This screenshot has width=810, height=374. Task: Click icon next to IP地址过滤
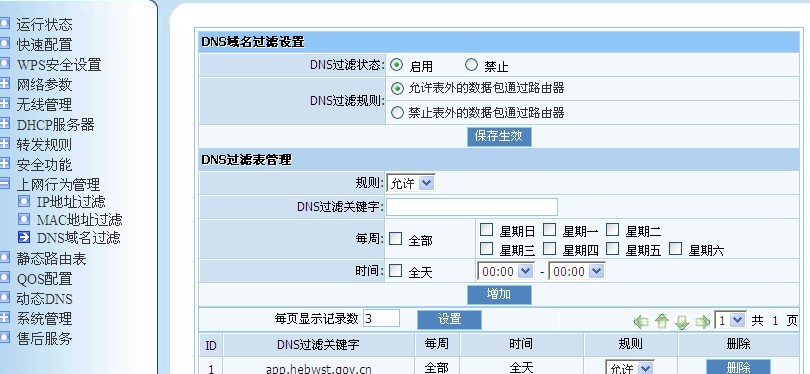click(x=24, y=201)
